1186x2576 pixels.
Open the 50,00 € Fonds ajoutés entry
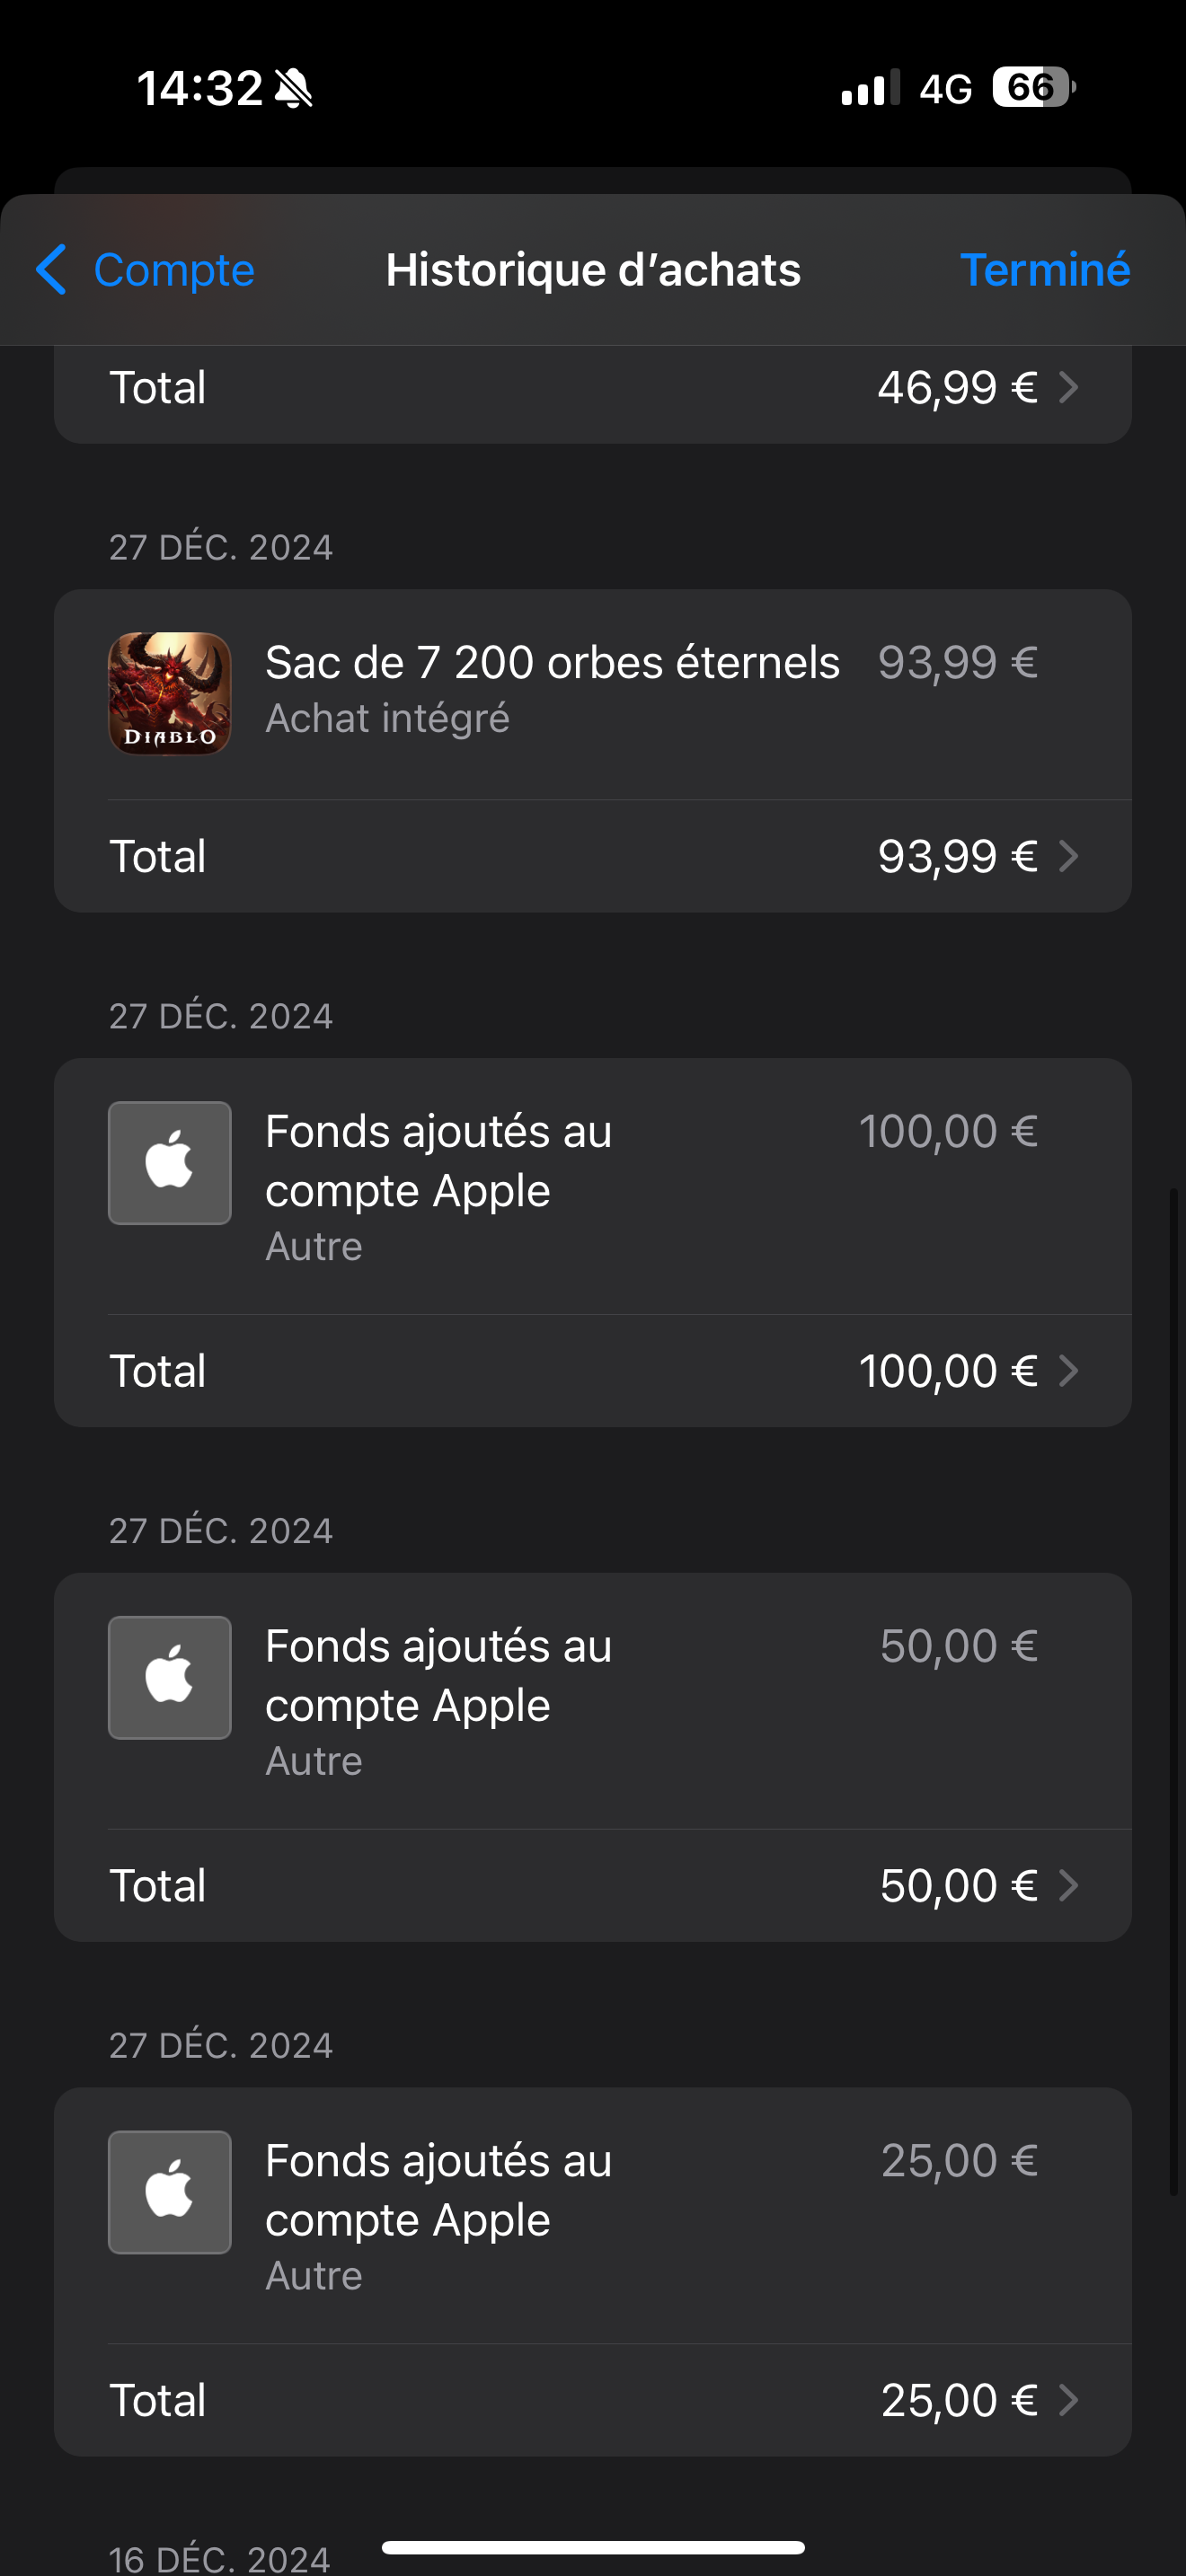pyautogui.click(x=438, y=1675)
